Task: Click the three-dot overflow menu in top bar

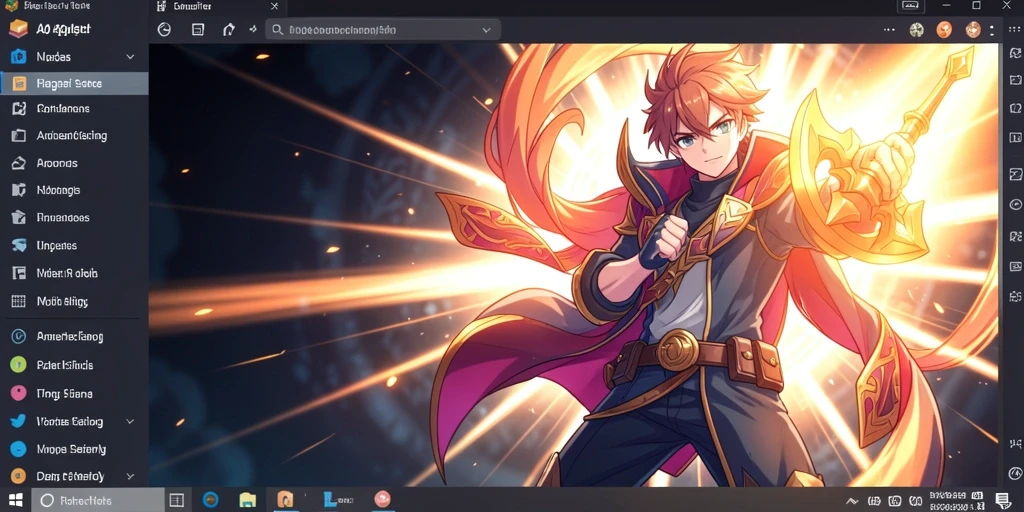Action: pyautogui.click(x=889, y=29)
